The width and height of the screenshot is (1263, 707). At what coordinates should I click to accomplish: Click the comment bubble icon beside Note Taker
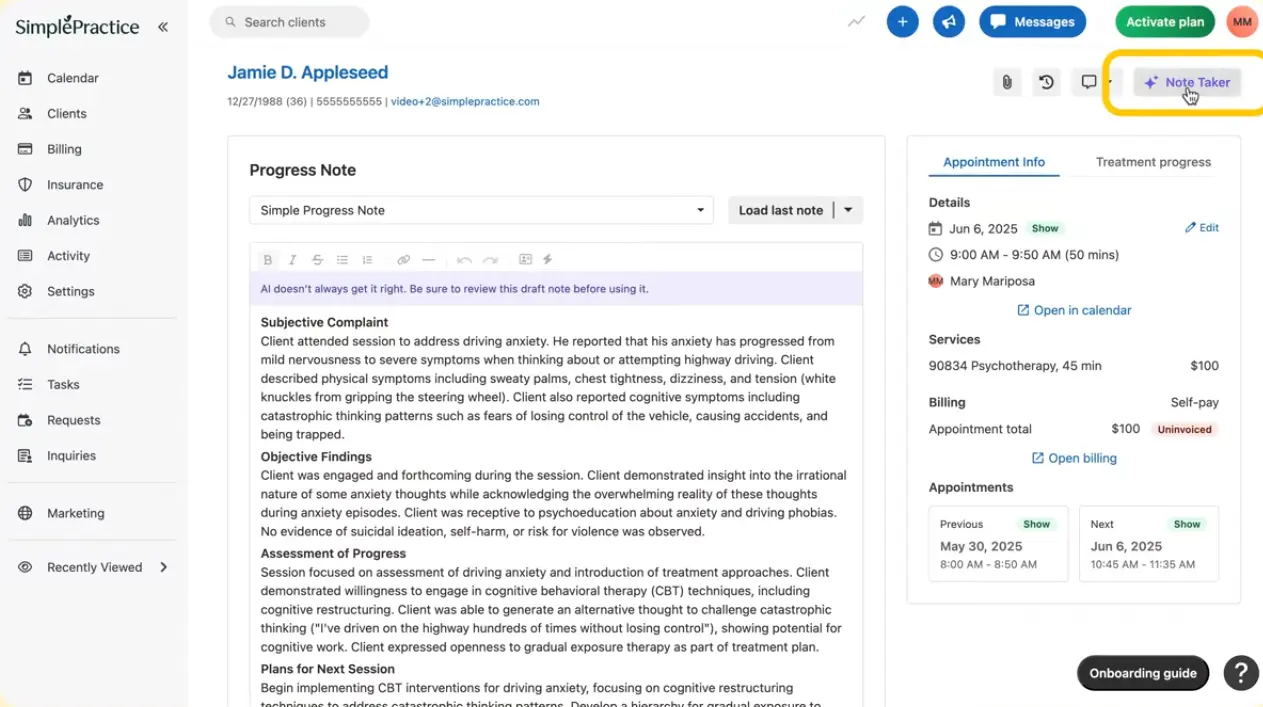pos(1089,82)
